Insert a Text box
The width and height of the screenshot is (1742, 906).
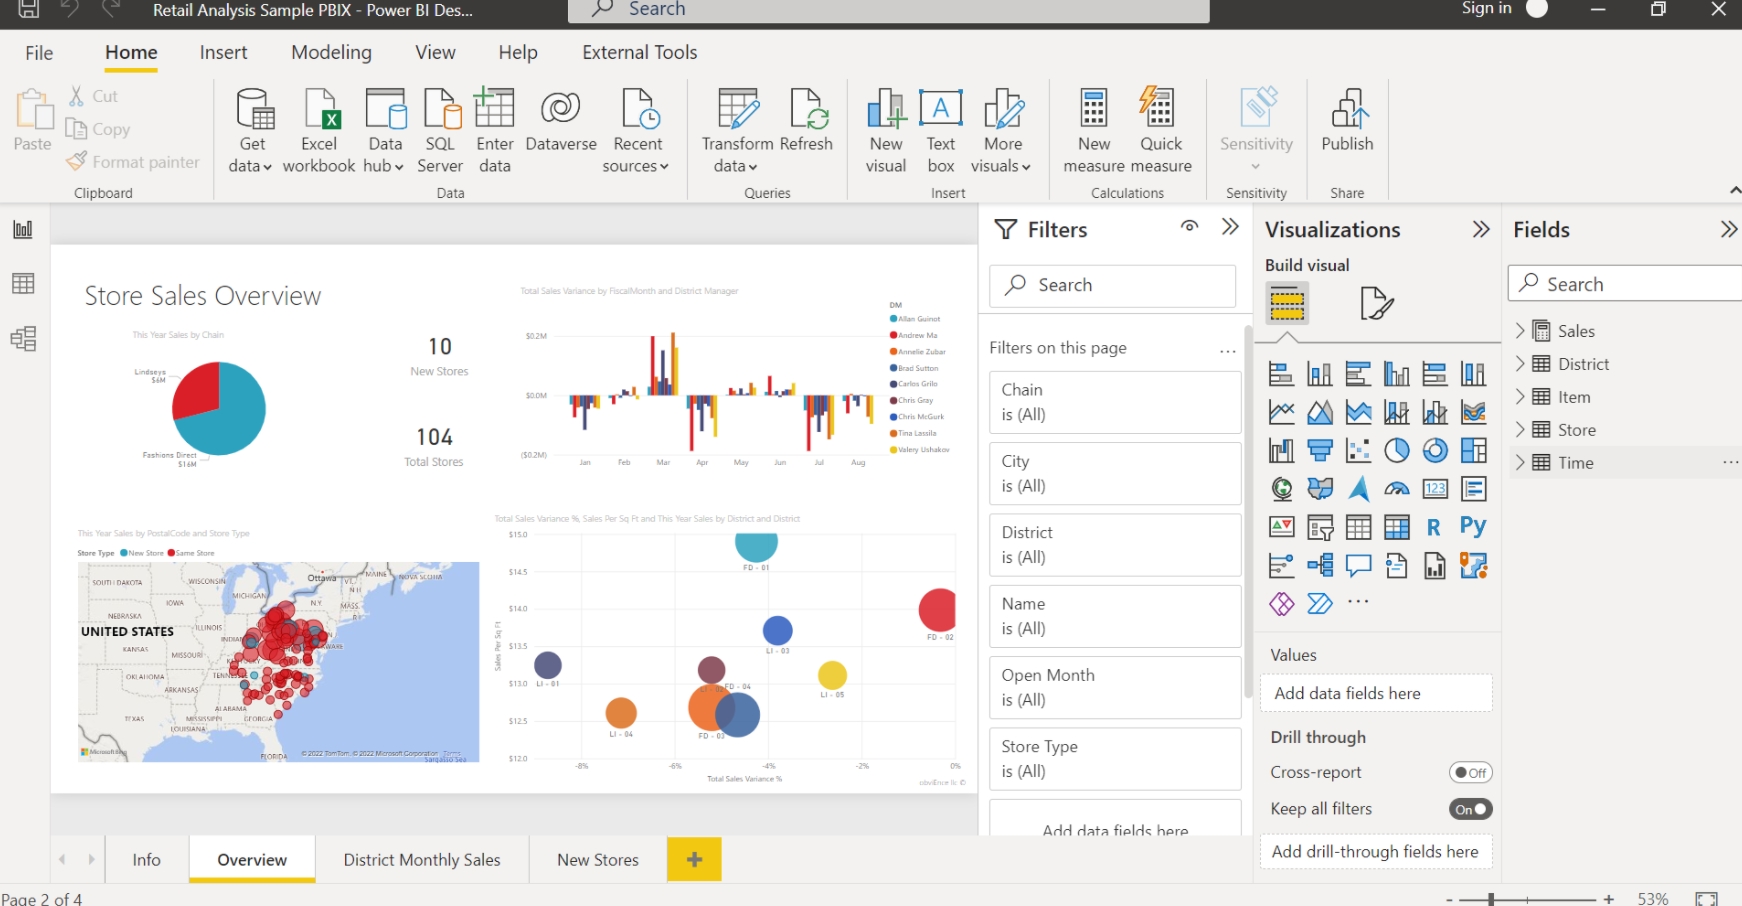click(x=941, y=130)
